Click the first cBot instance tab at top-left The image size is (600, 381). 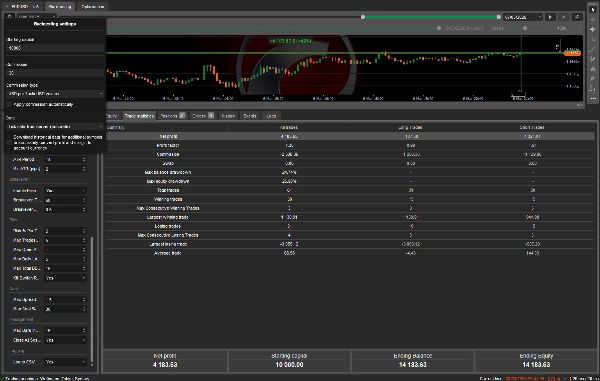[23, 7]
